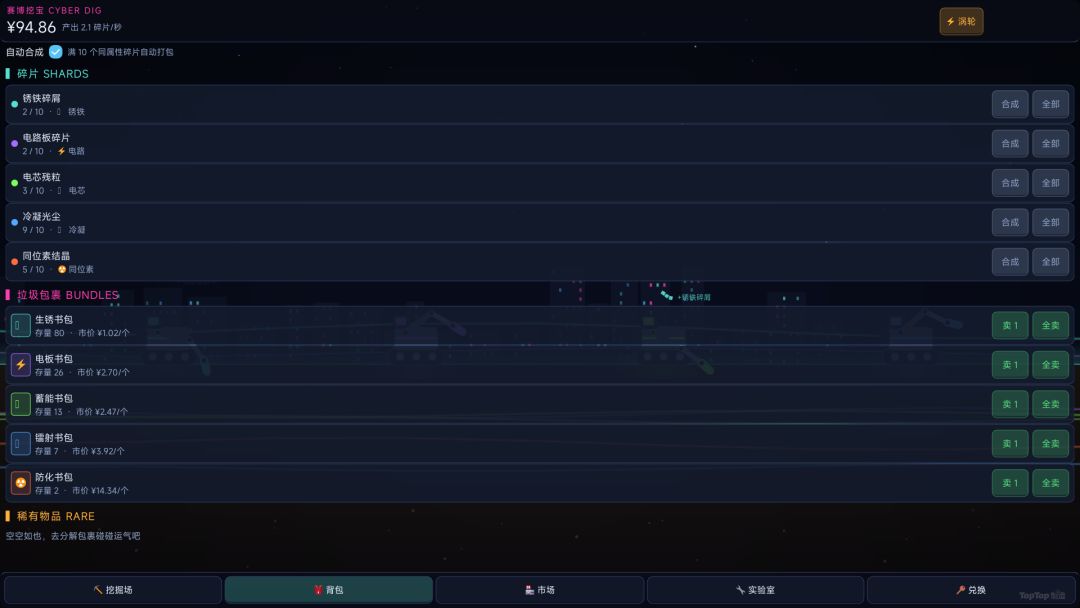Synthesize 冷凝光尘 with 合成 button
The image size is (1080, 608).
1010,222
